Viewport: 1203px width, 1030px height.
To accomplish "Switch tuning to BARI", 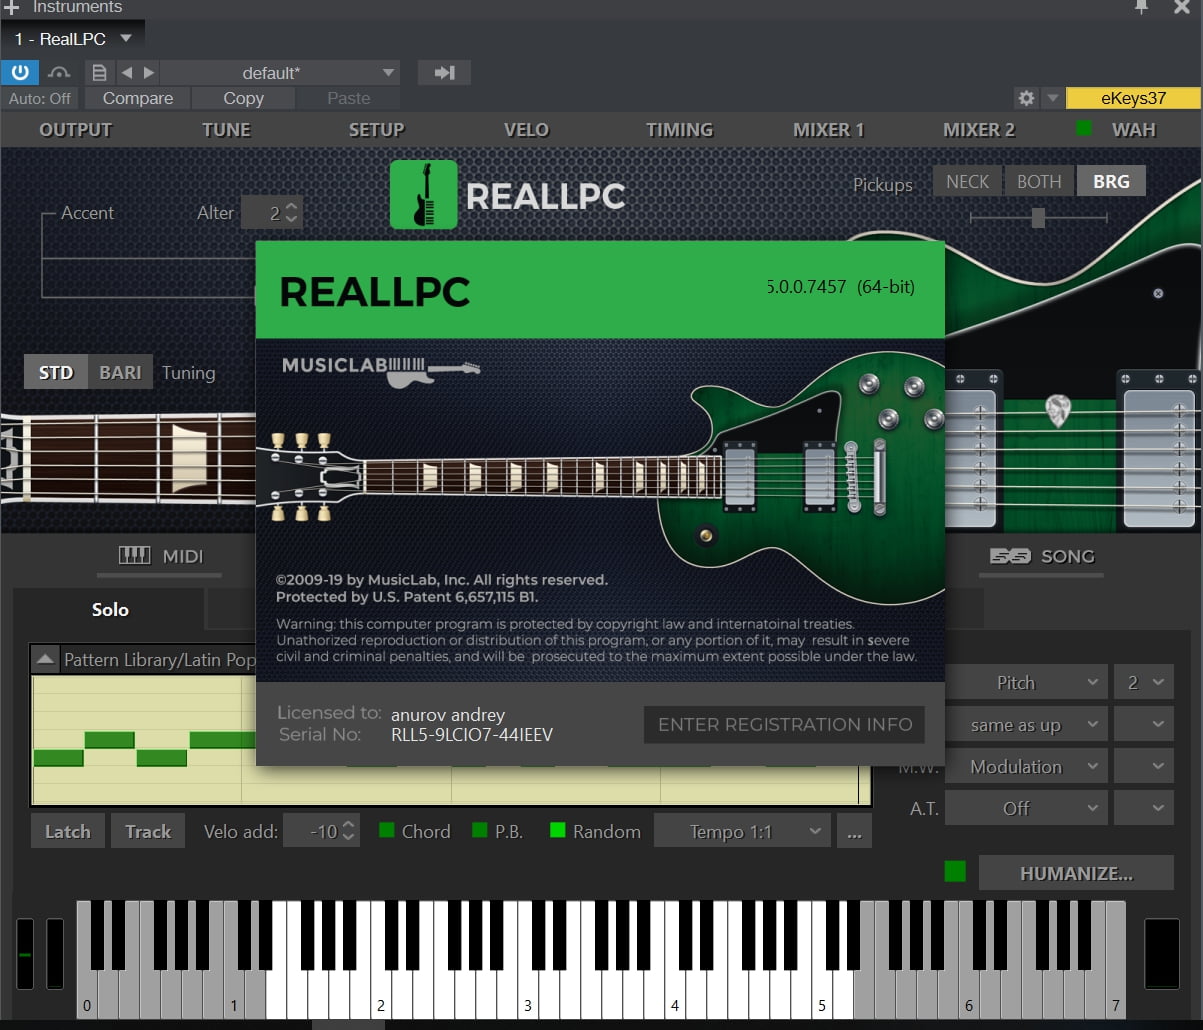I will point(120,372).
